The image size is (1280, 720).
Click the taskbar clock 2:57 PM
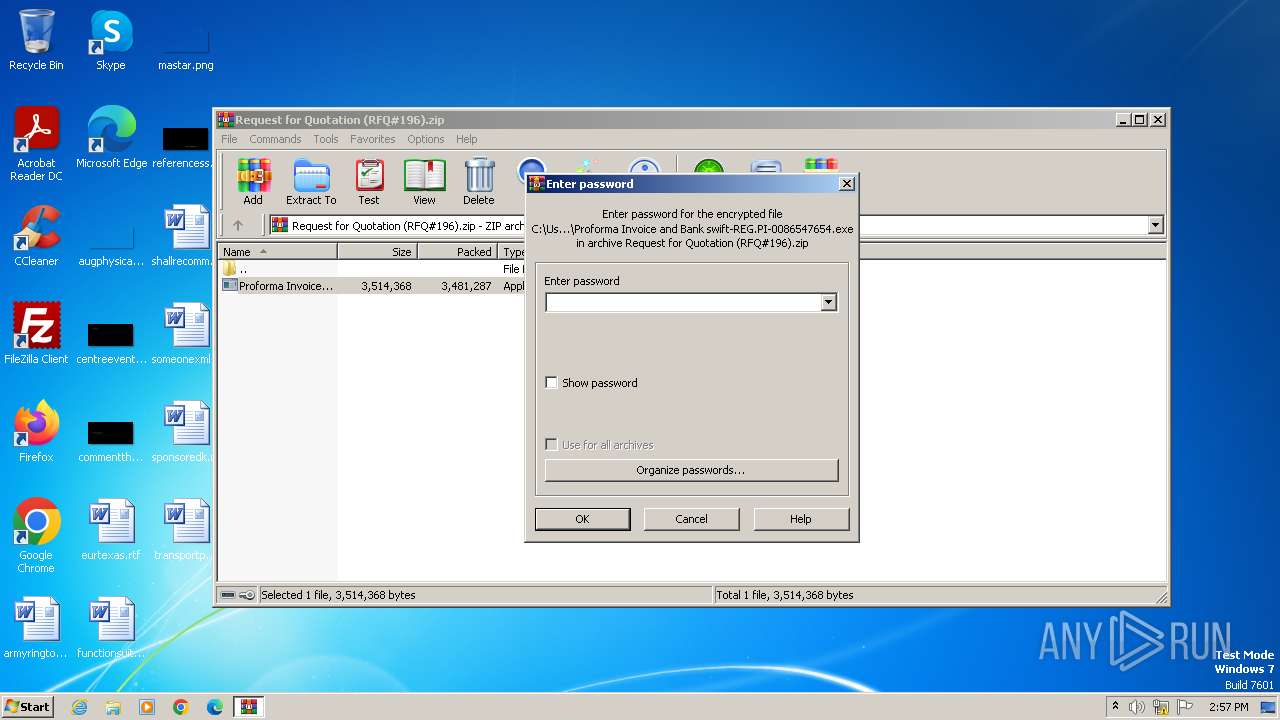tap(1228, 707)
